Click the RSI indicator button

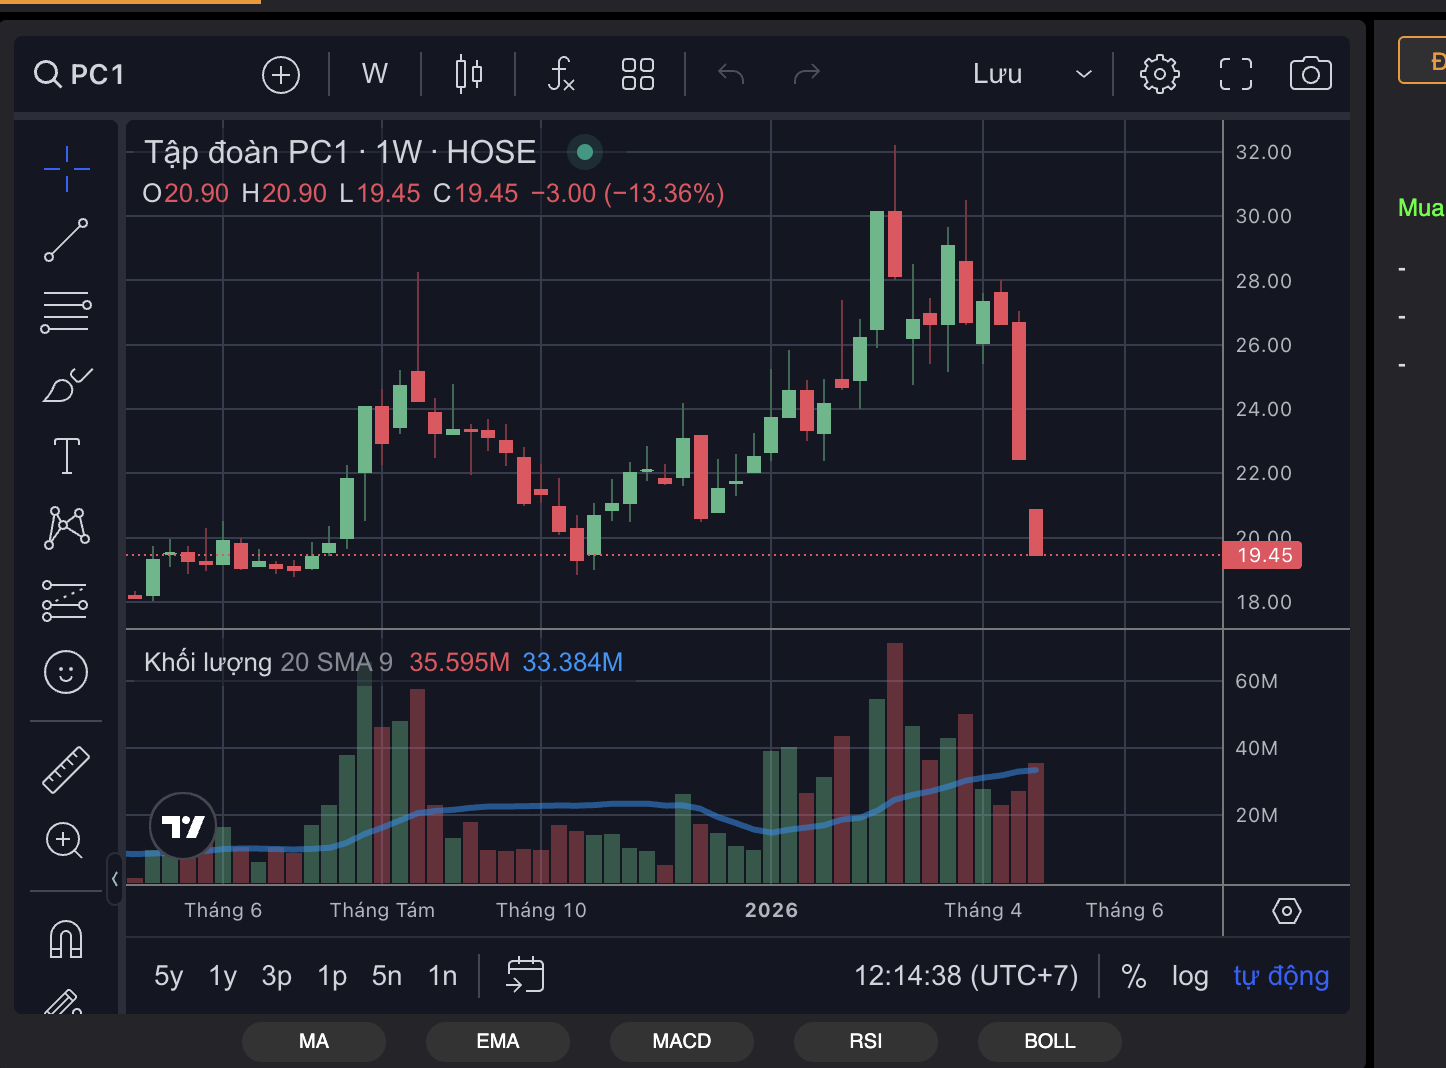tap(865, 1041)
